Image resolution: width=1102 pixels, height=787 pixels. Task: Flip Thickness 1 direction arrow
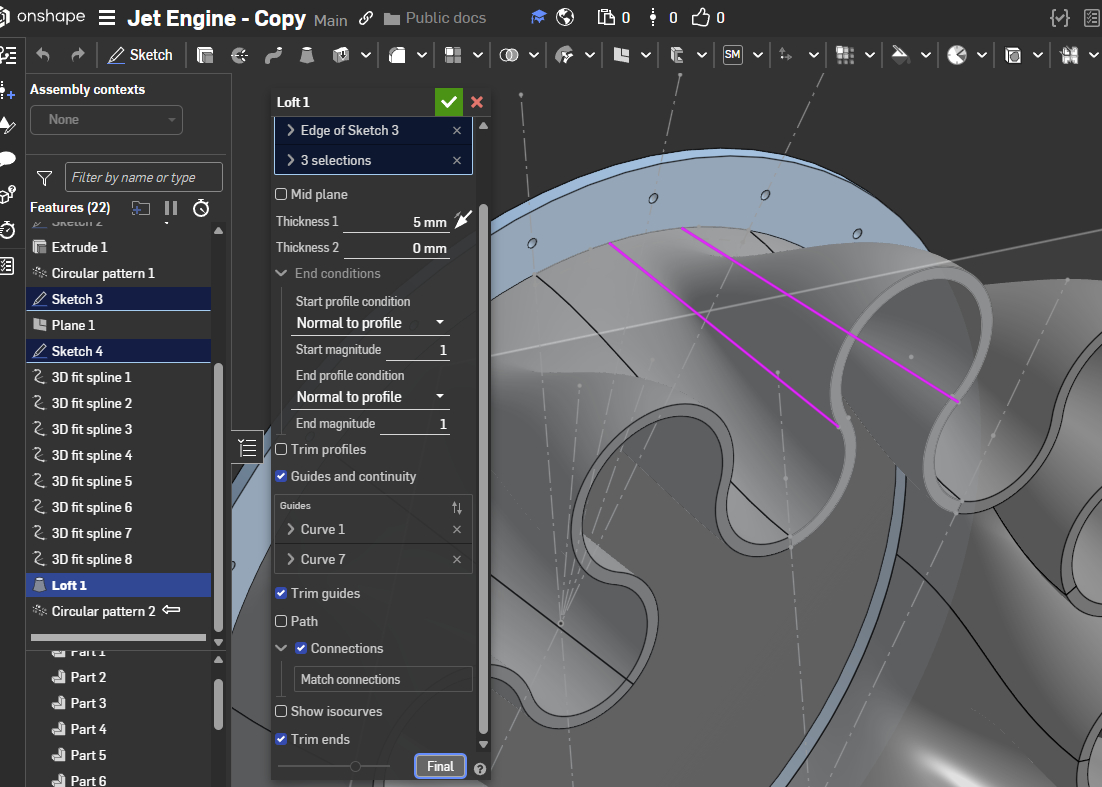pos(462,220)
